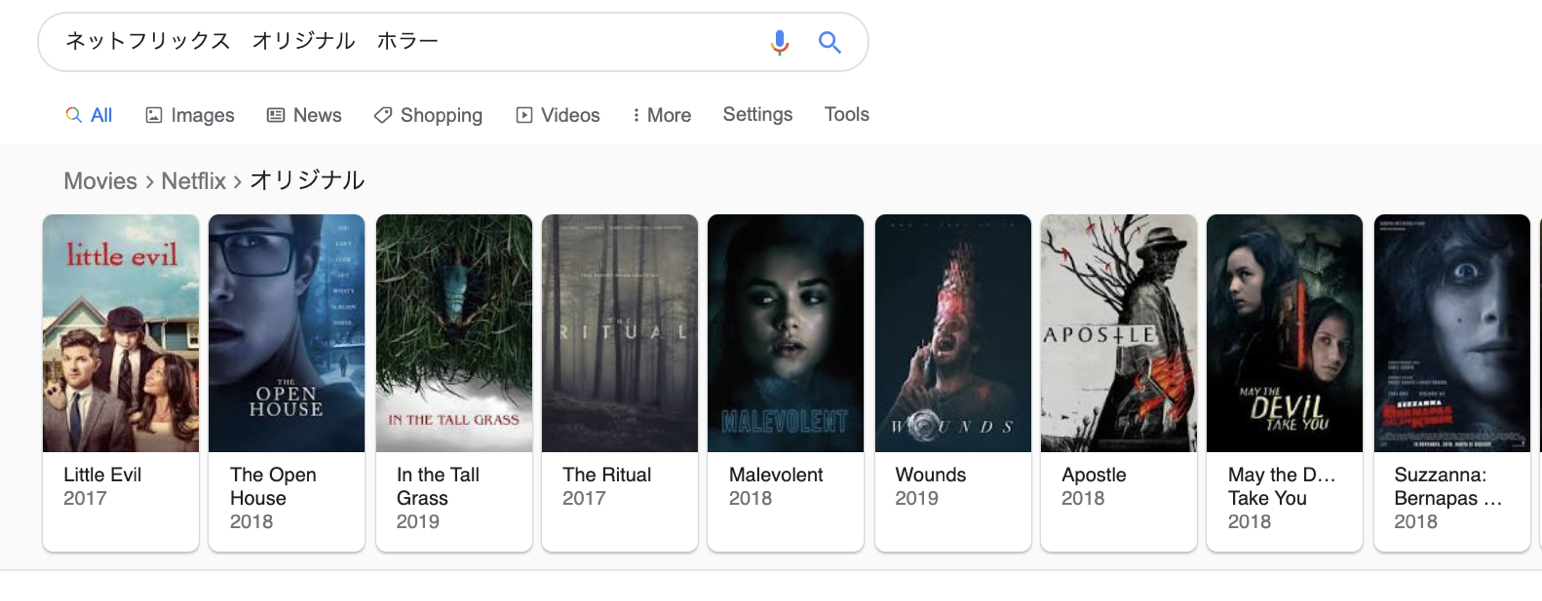Open search Tools

tap(847, 114)
